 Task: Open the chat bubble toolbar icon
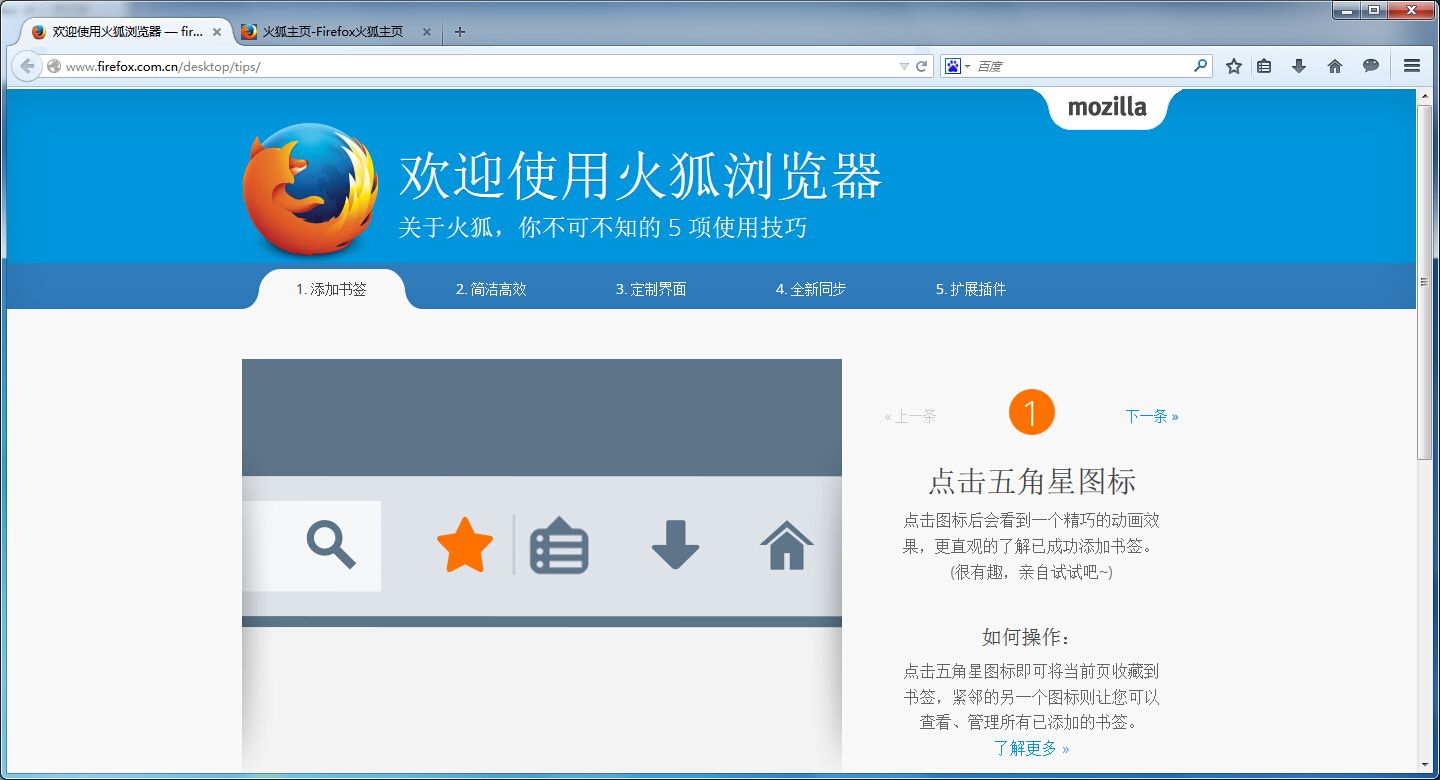pos(1371,66)
